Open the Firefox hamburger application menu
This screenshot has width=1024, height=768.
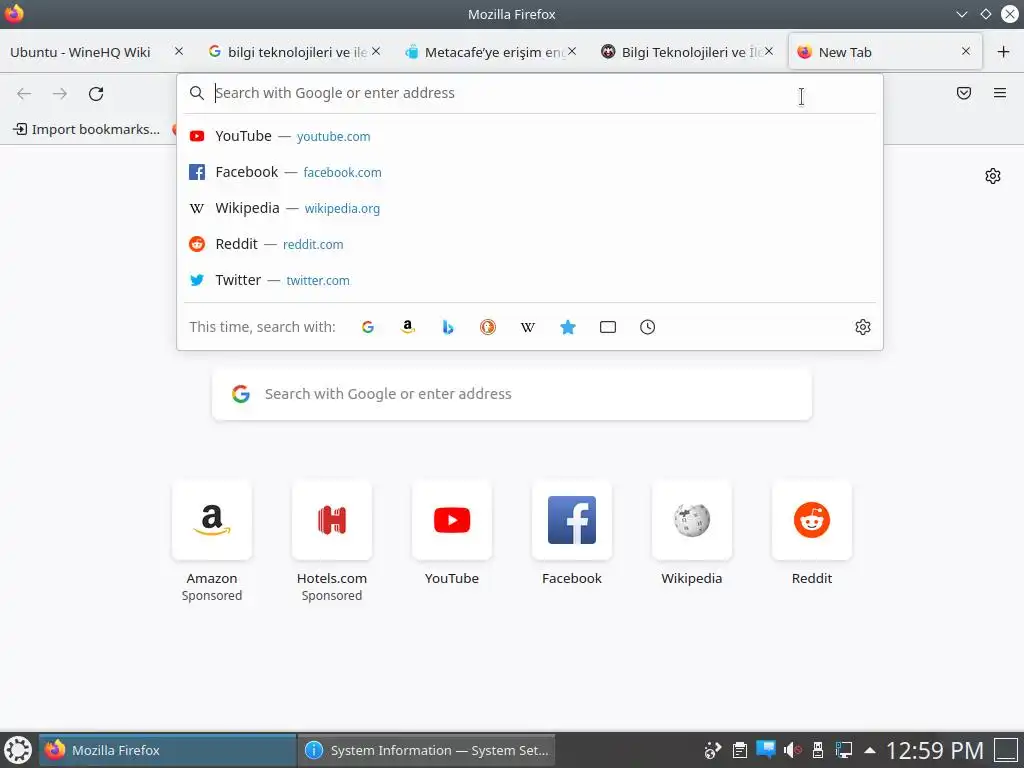point(1000,93)
